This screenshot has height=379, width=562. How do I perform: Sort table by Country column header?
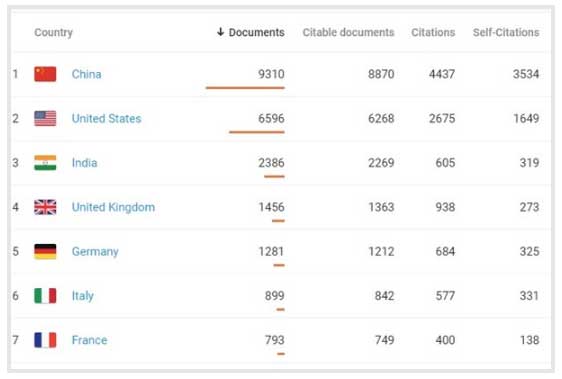(x=53, y=33)
